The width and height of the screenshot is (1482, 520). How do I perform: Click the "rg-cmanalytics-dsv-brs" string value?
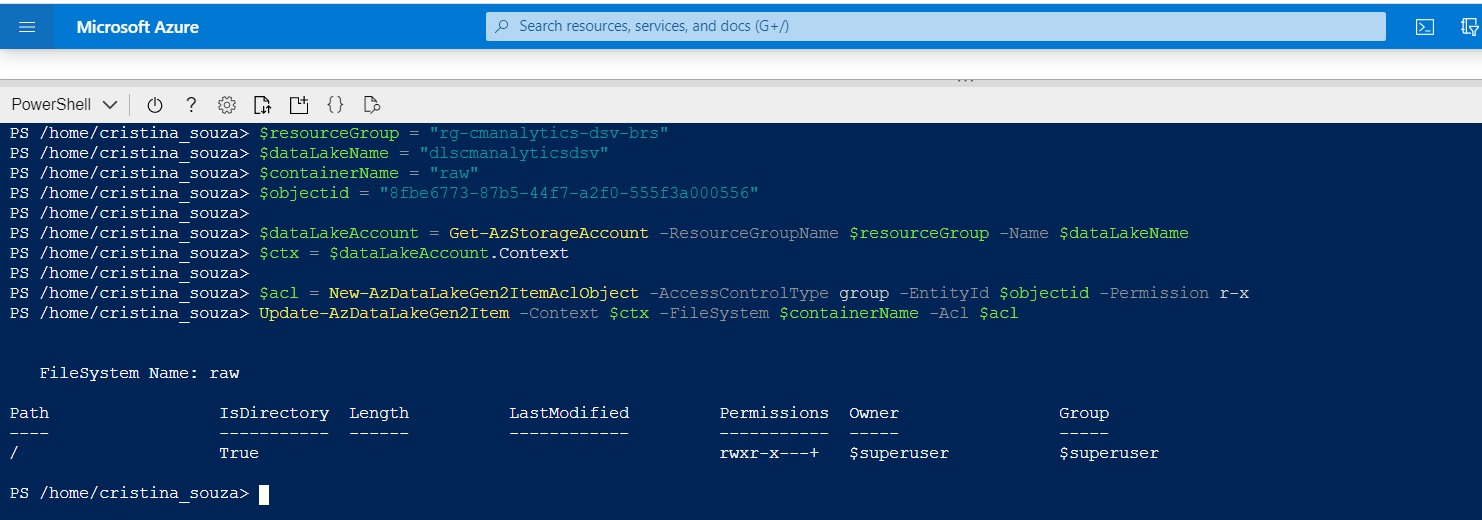pyautogui.click(x=549, y=133)
